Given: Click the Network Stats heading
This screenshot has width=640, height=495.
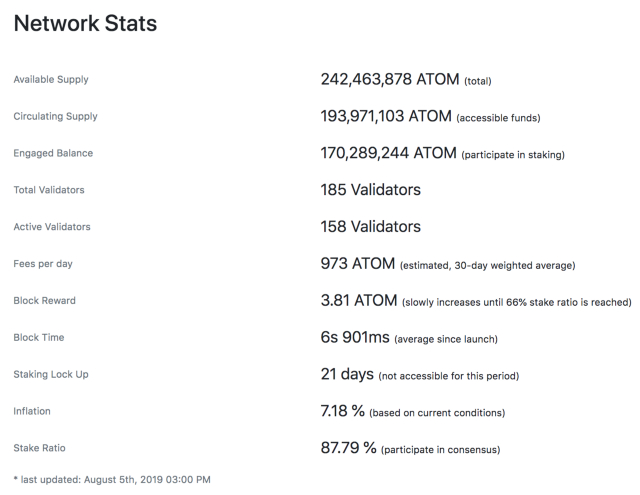Looking at the screenshot, I should 85,24.
